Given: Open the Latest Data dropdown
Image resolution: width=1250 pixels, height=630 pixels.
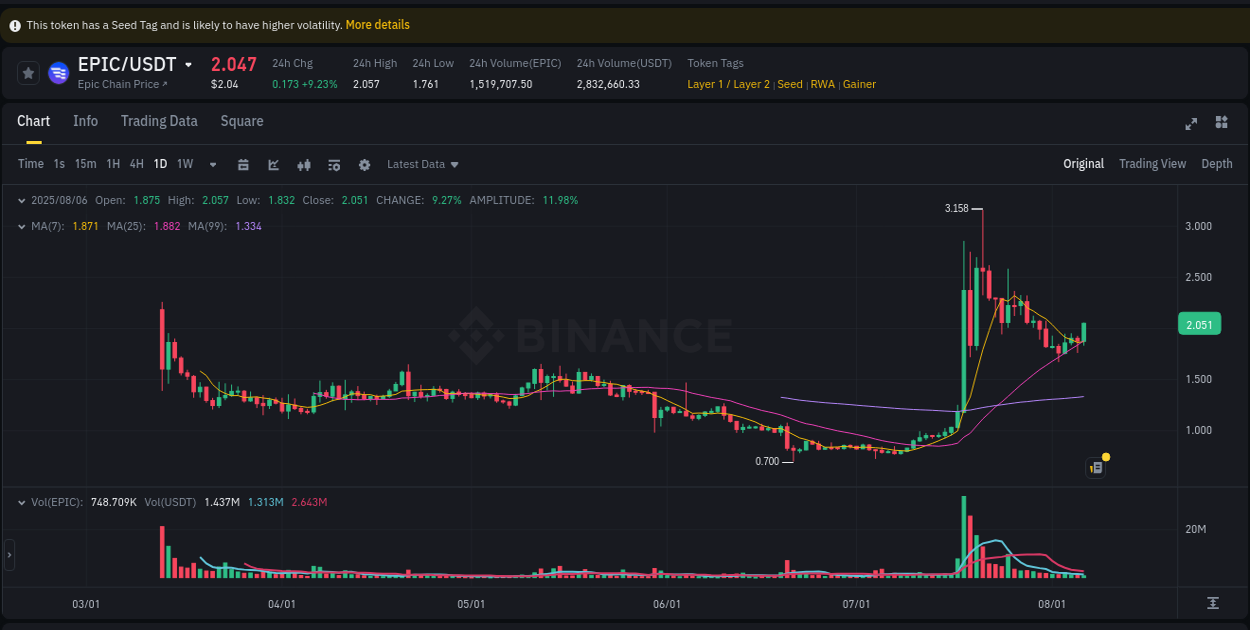Looking at the screenshot, I should click(x=422, y=164).
